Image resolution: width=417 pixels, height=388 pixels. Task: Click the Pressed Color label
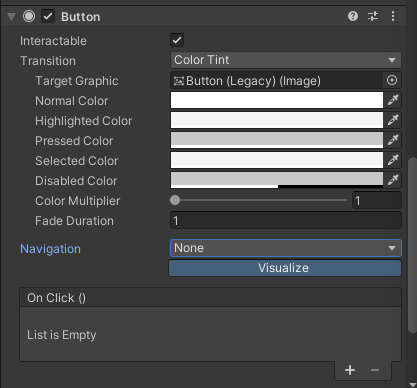[x=74, y=141]
